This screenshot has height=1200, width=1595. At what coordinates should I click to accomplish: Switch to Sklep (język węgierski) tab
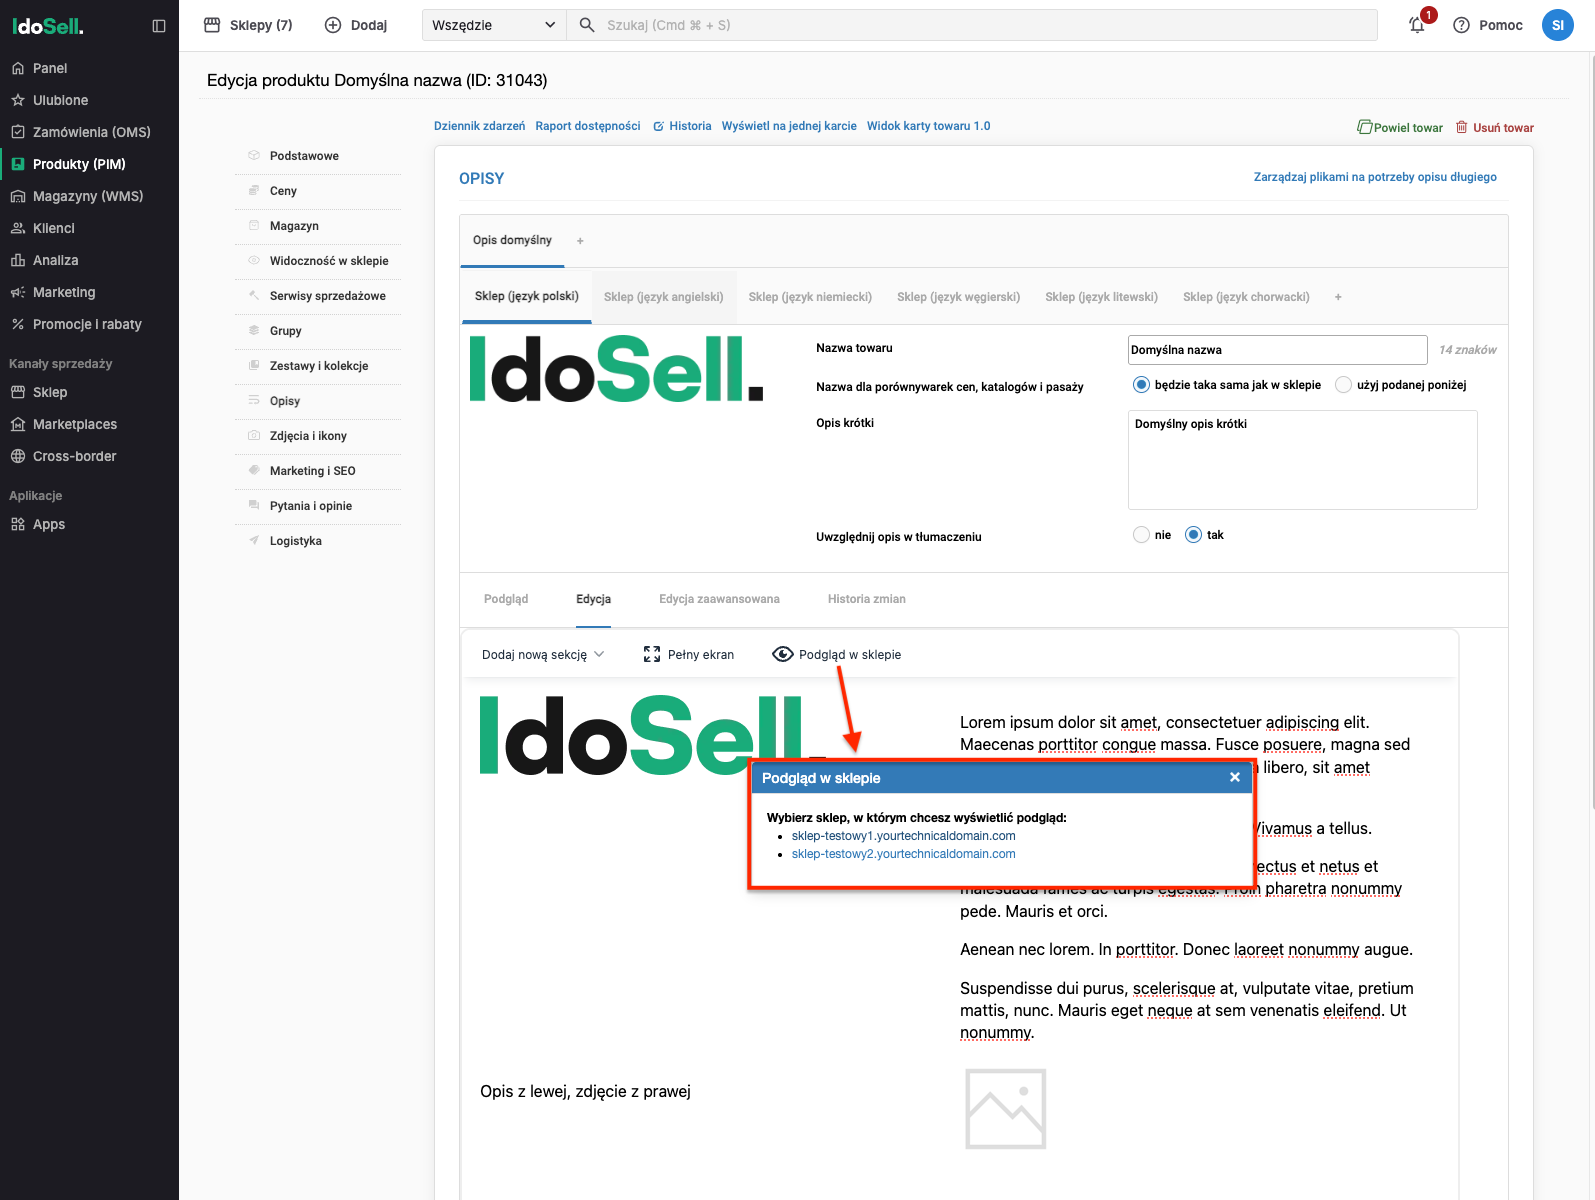point(959,297)
